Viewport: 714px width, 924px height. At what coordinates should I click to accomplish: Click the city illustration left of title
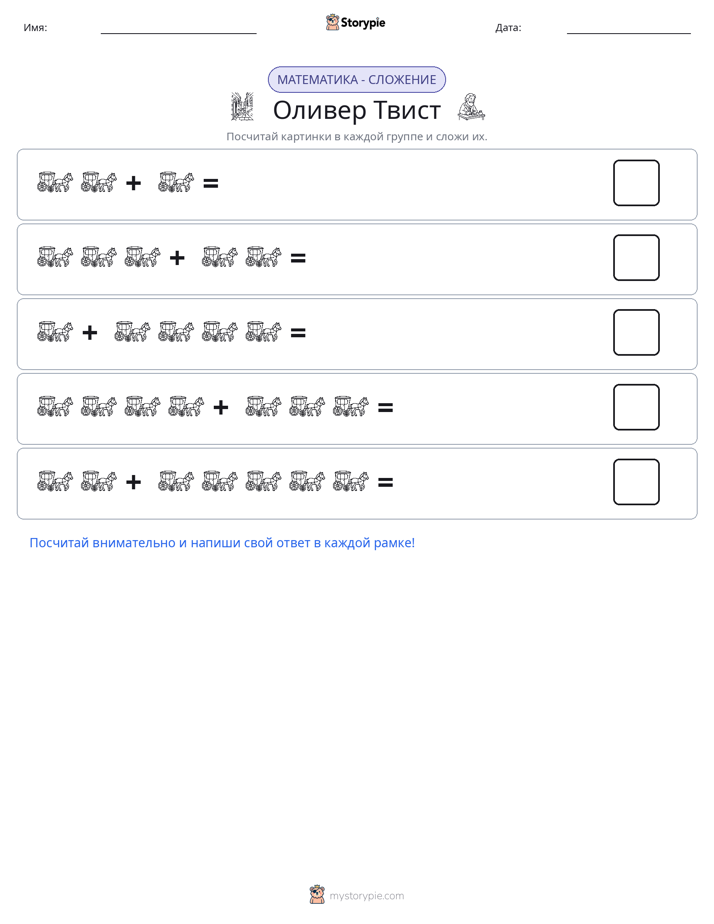tap(242, 107)
